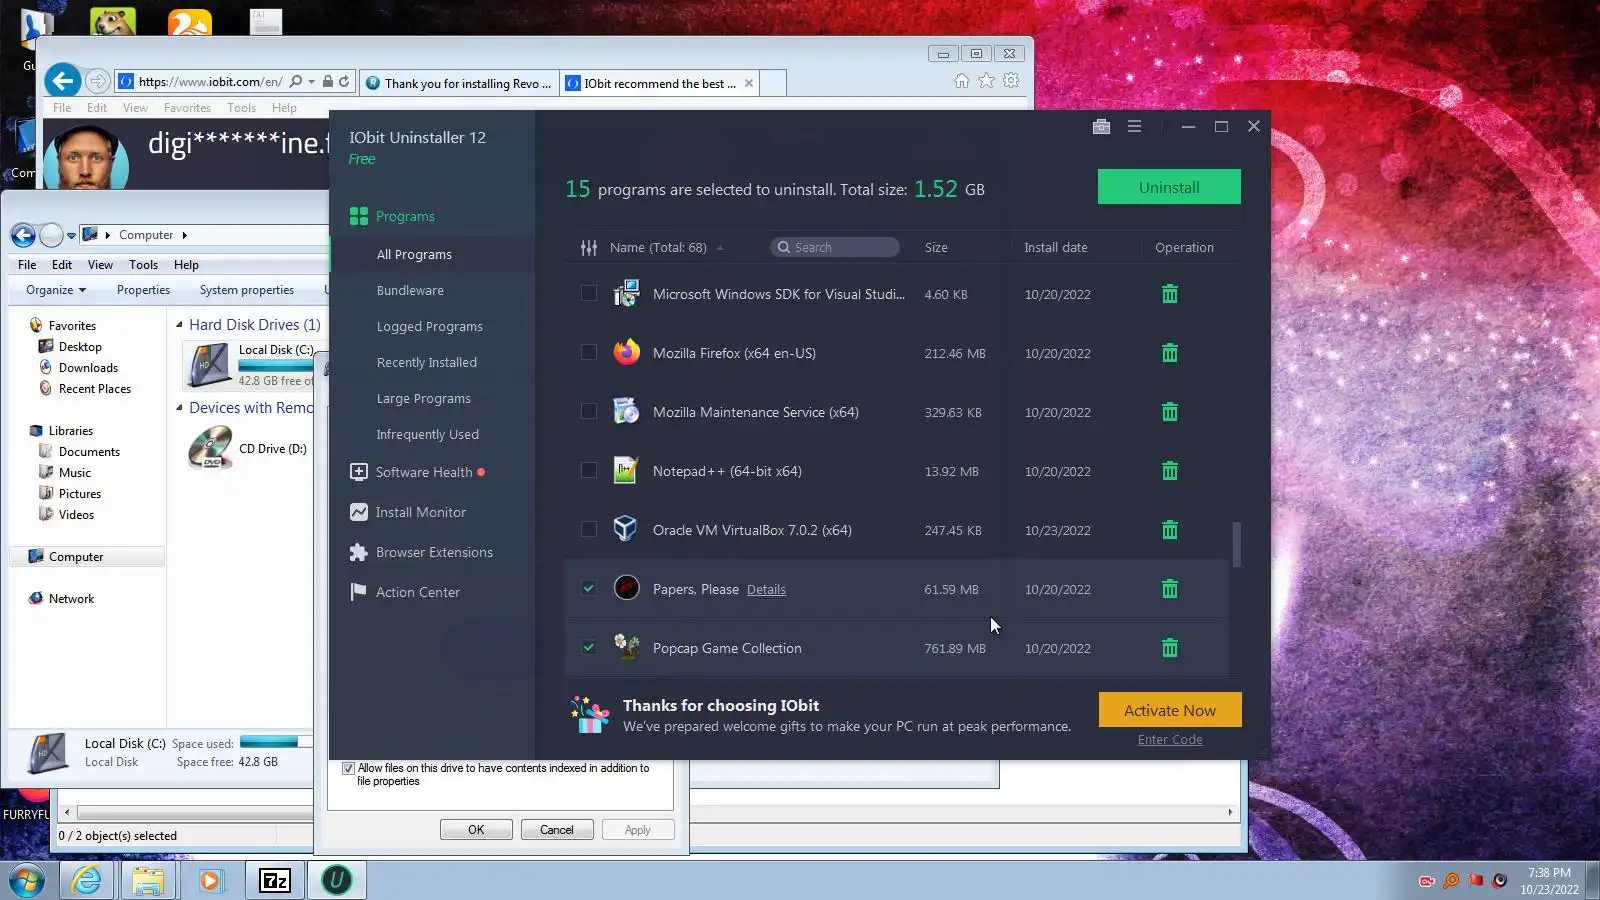
Task: Show Recently Installed programs
Action: point(427,363)
